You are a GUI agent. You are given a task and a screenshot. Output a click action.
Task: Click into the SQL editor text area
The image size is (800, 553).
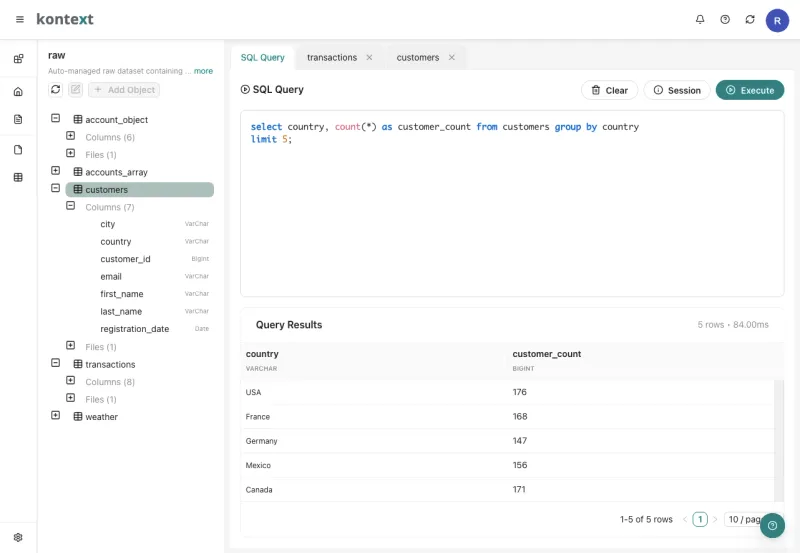[x=512, y=204]
